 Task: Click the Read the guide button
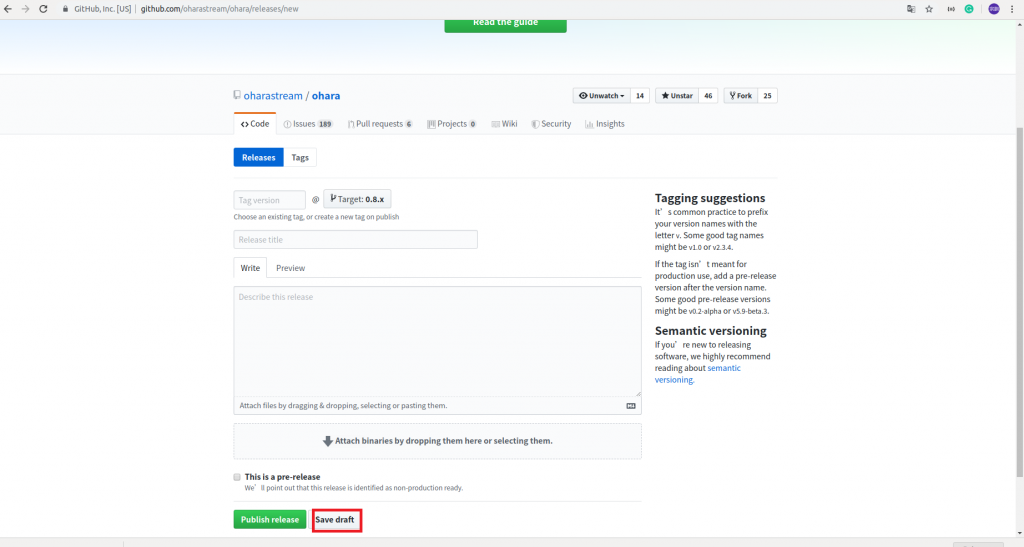click(x=505, y=23)
